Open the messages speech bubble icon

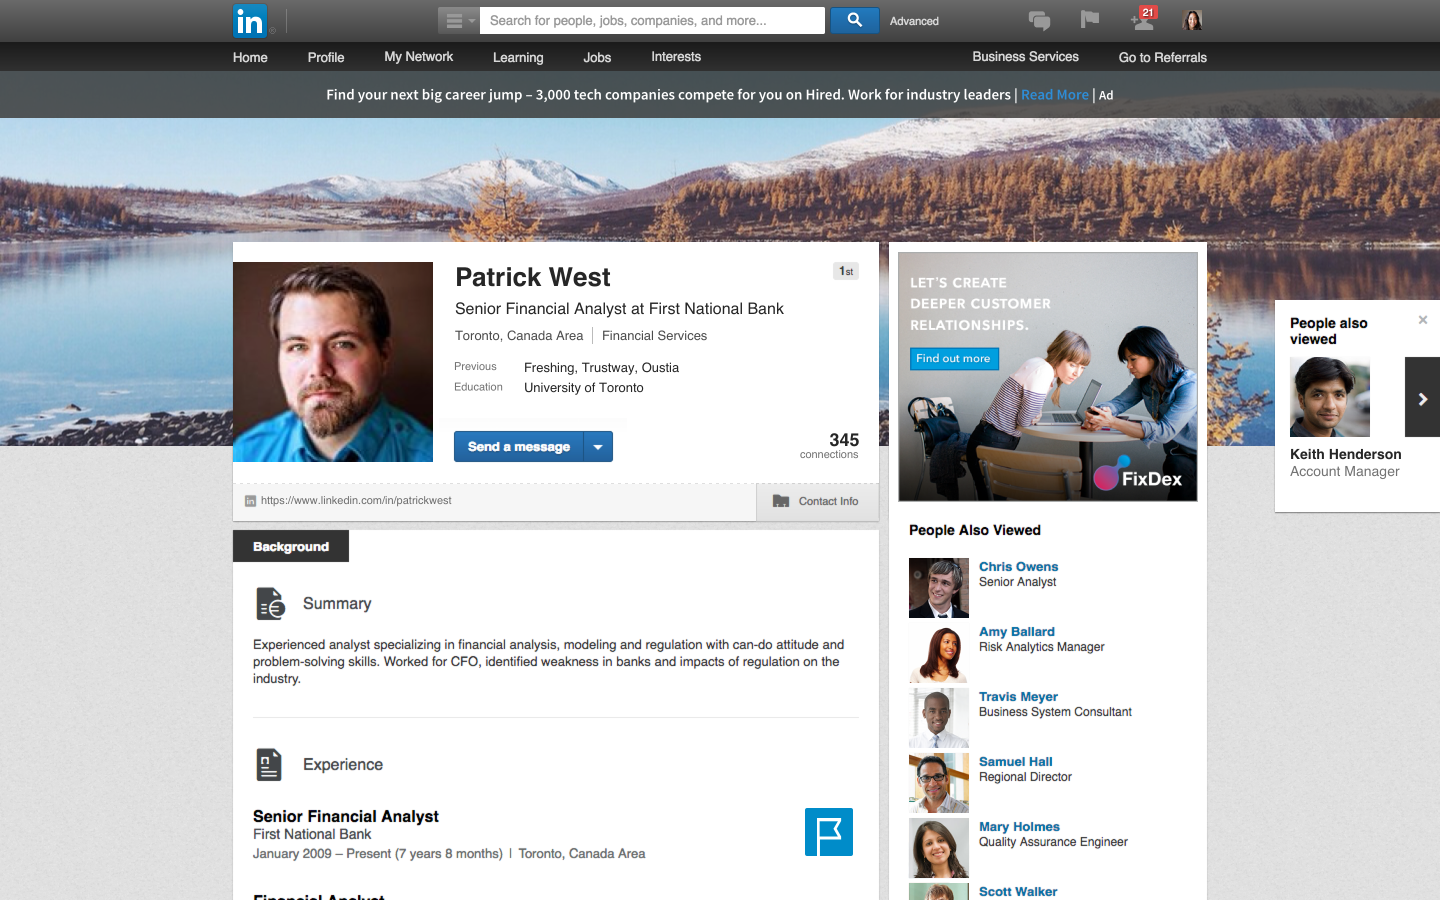[1039, 20]
